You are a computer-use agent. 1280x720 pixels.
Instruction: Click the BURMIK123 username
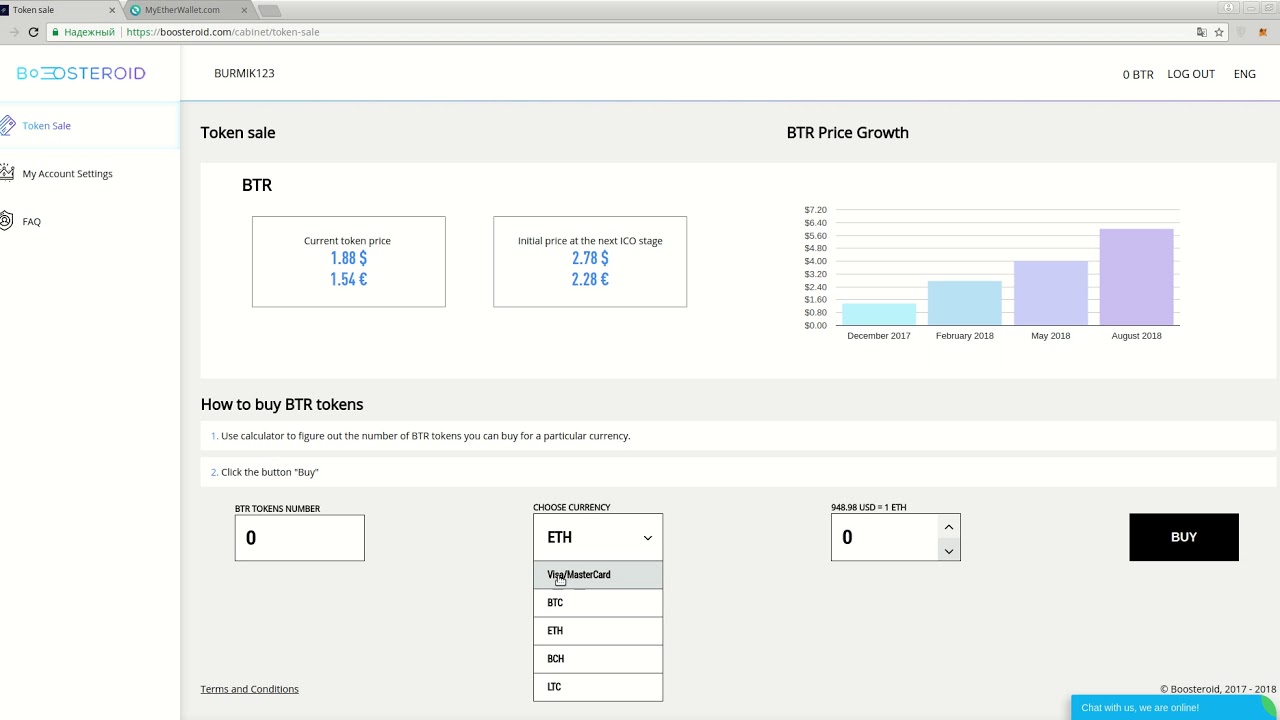pos(244,73)
